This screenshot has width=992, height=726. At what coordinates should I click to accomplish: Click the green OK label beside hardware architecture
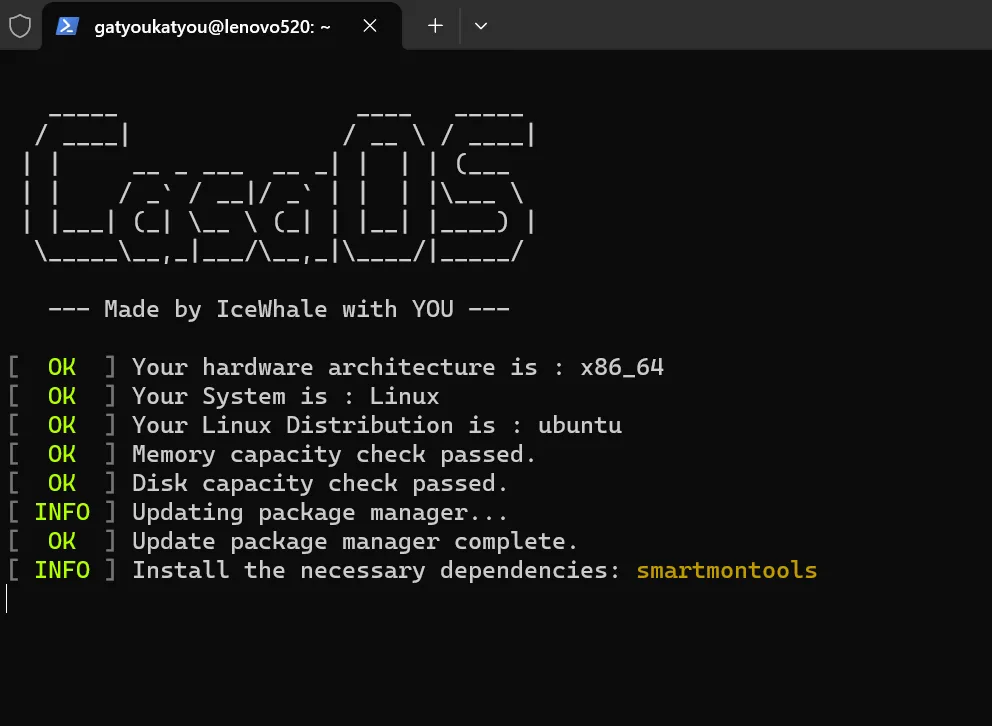[x=62, y=367]
